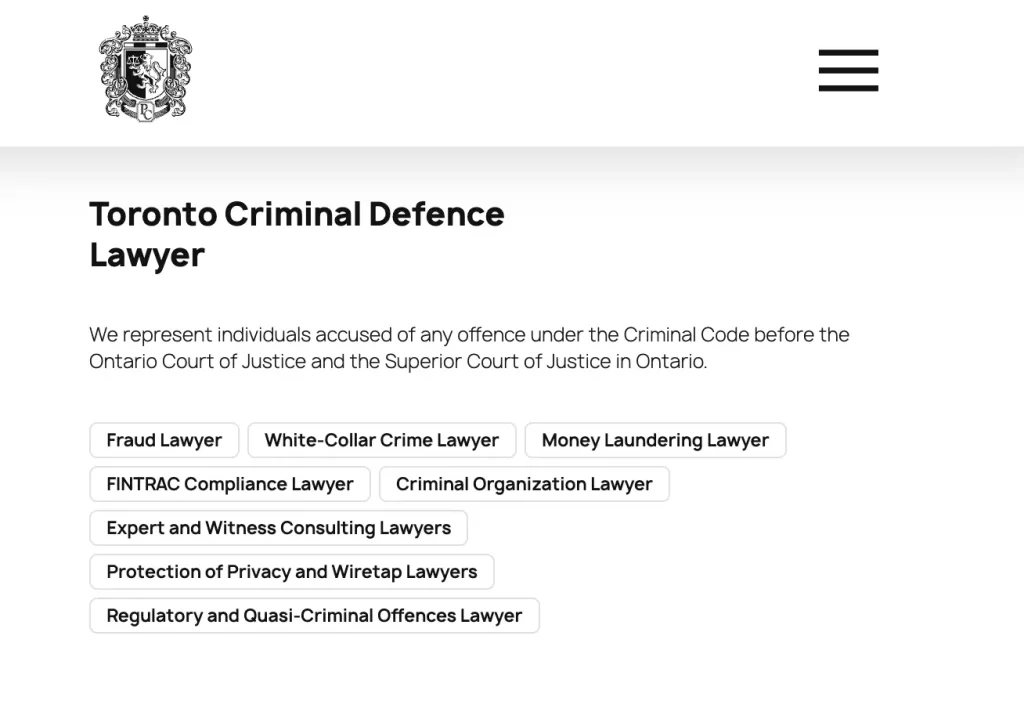Tap the hamburger icon to reveal site navigation
Screen dimensions: 1024x708
tap(848, 70)
